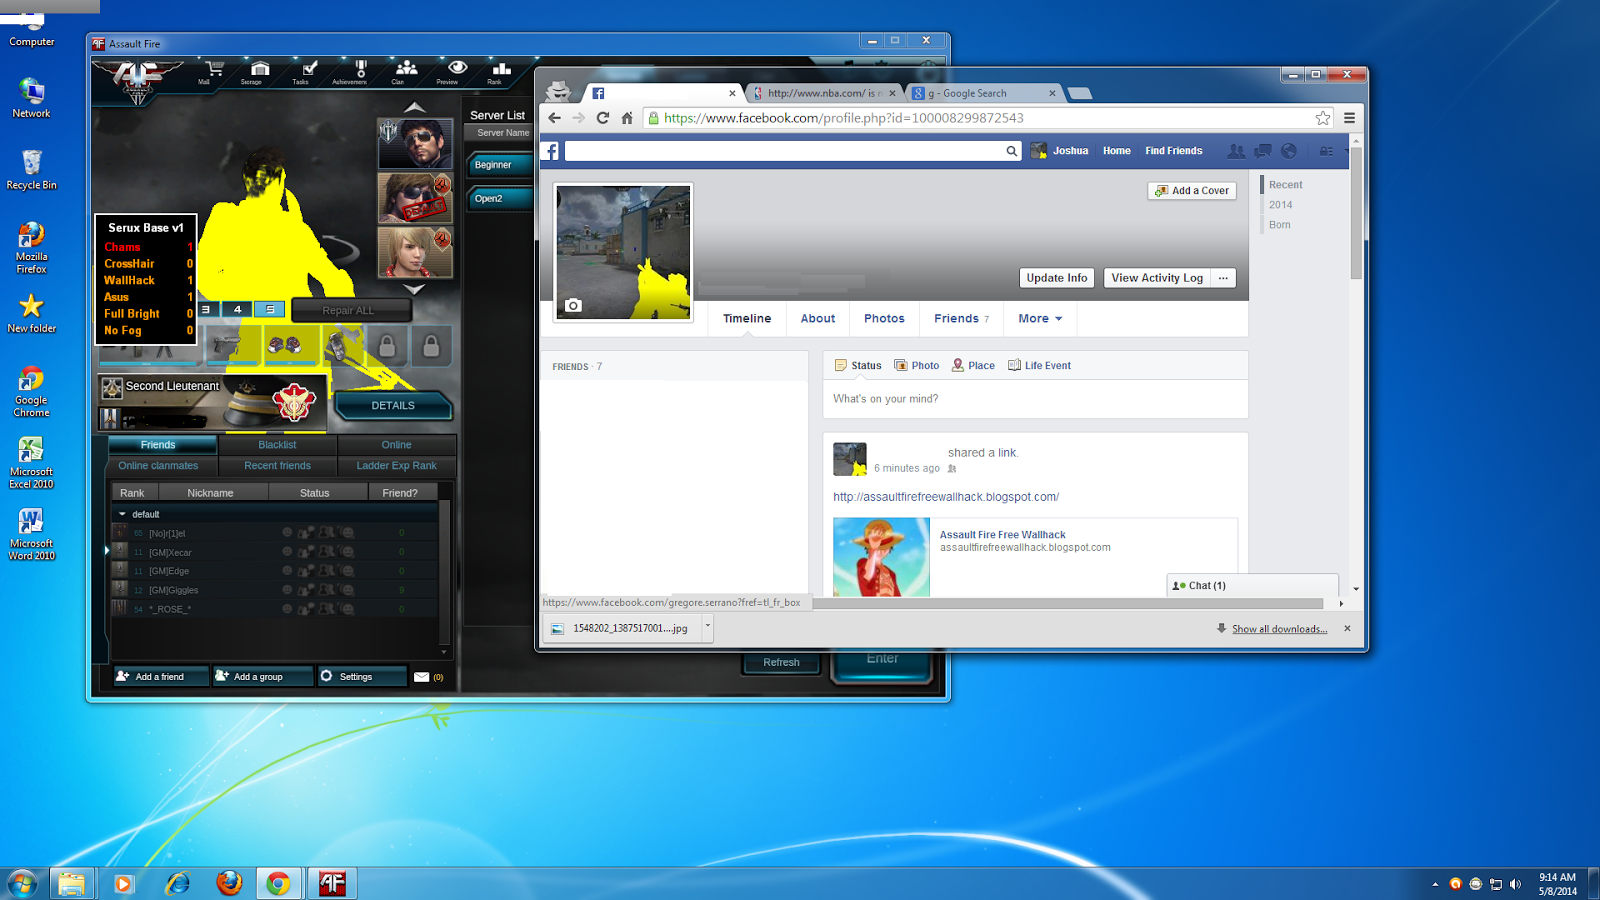Open the downloaded jpg file options arrow
Image resolution: width=1600 pixels, height=900 pixels.
(708, 627)
